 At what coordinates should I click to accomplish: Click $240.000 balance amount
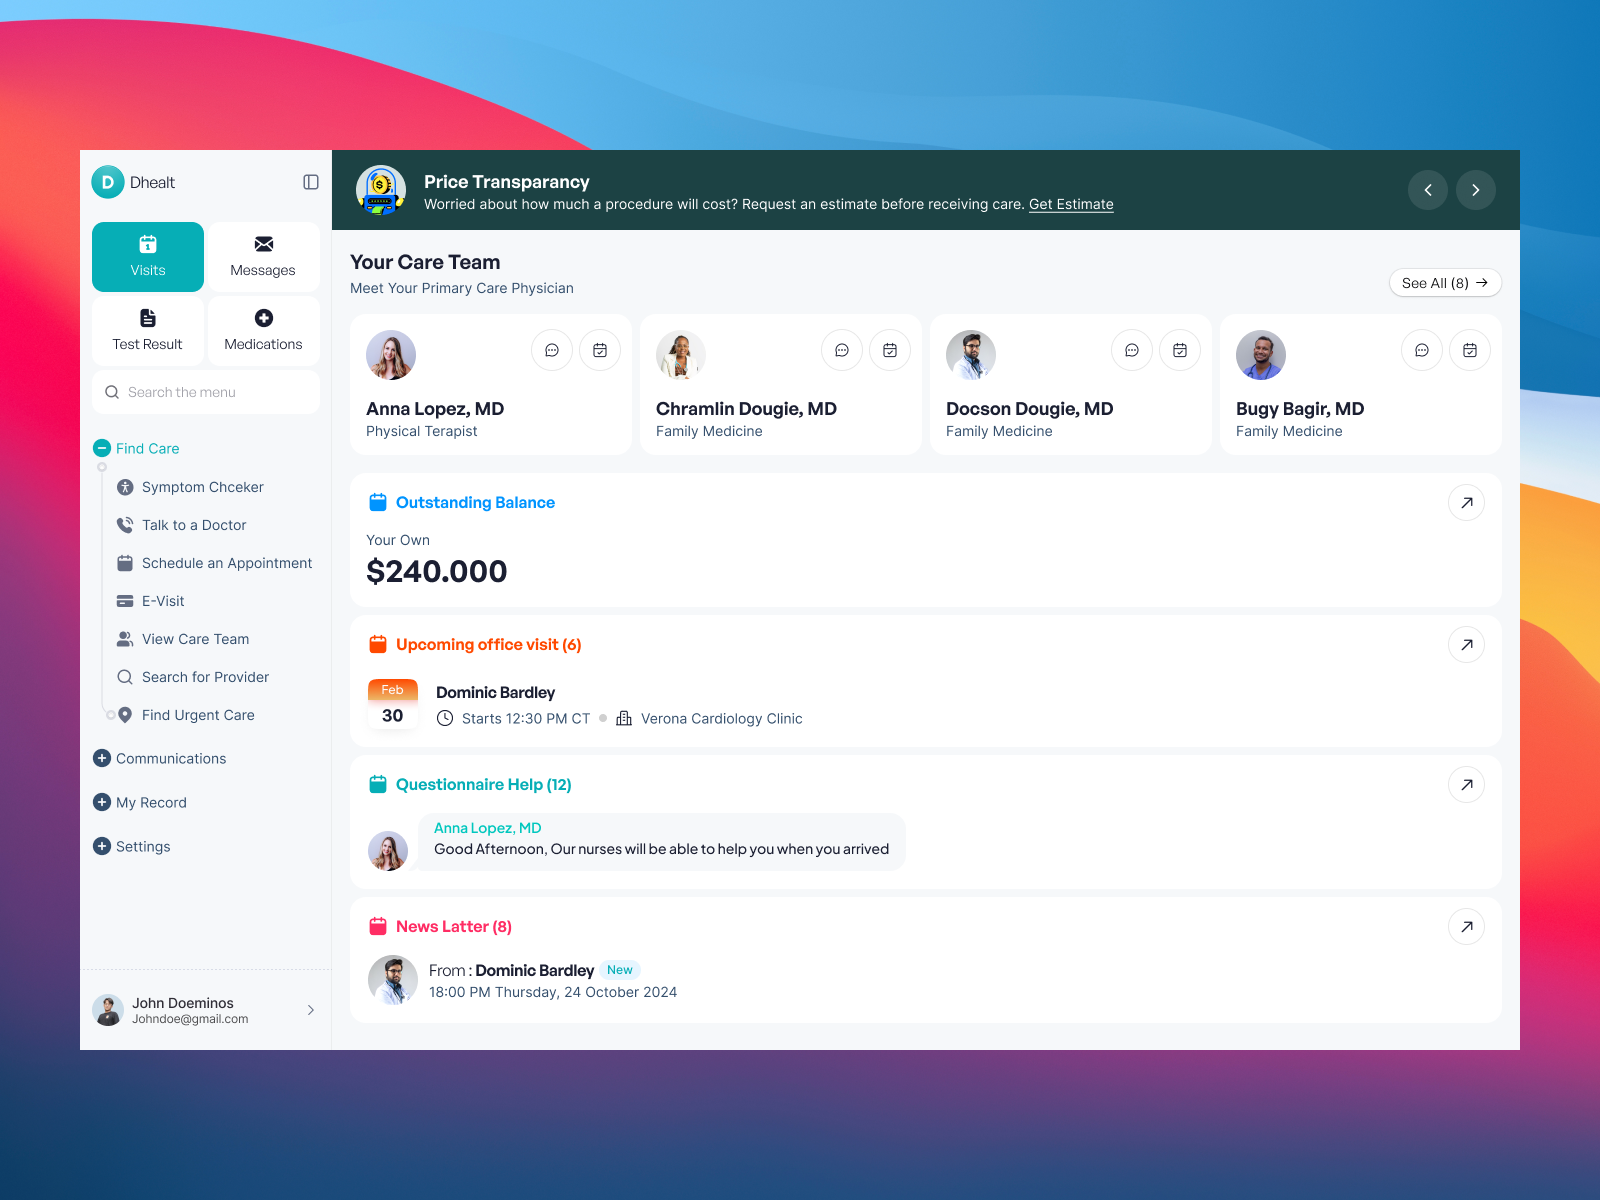pyautogui.click(x=437, y=571)
